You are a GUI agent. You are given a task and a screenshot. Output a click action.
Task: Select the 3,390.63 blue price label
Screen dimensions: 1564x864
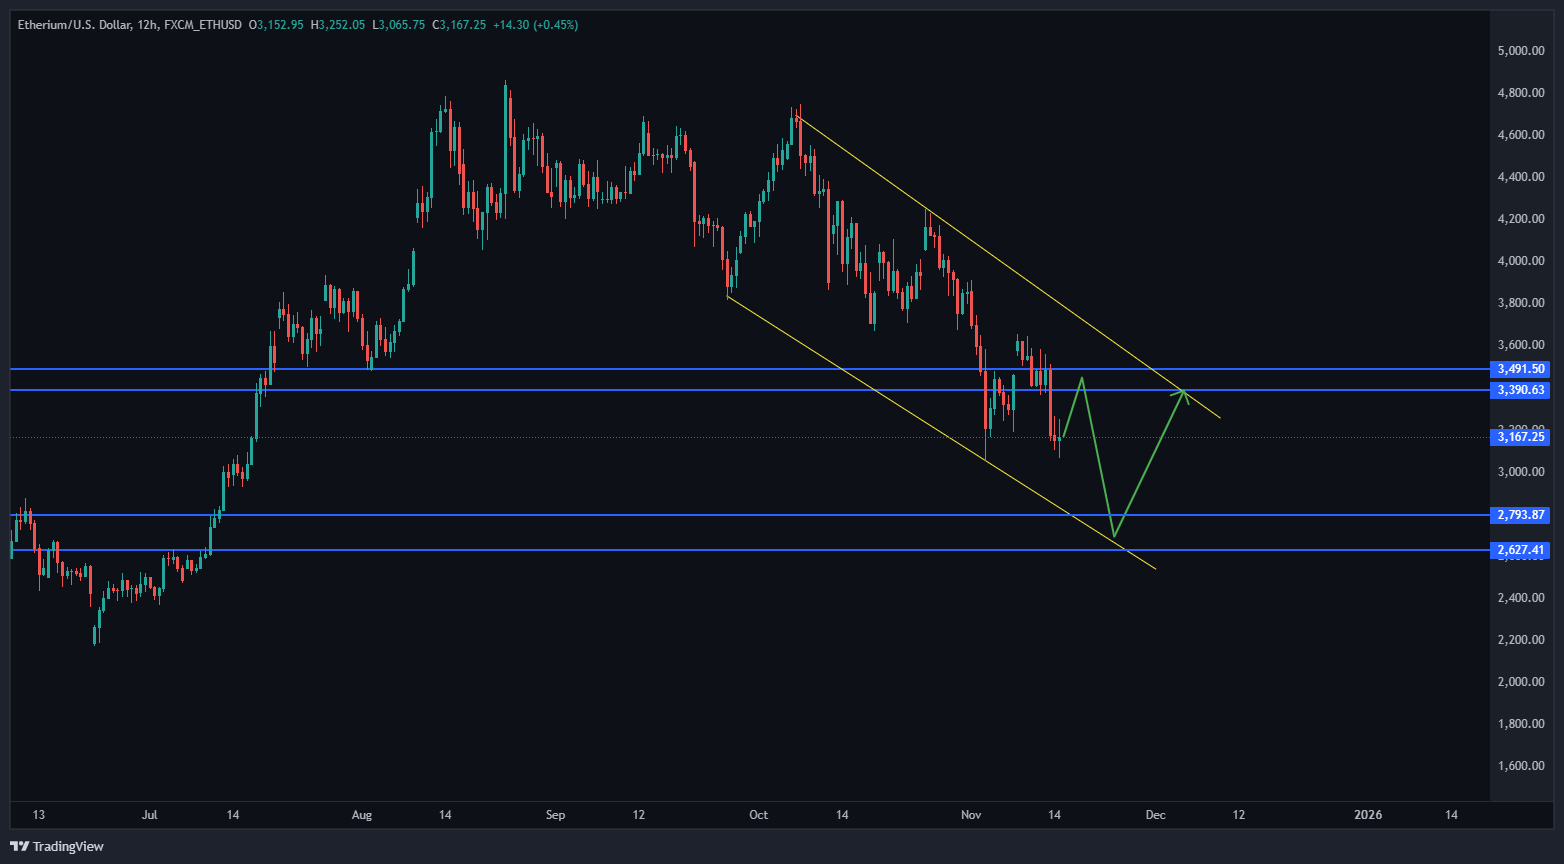(1521, 390)
